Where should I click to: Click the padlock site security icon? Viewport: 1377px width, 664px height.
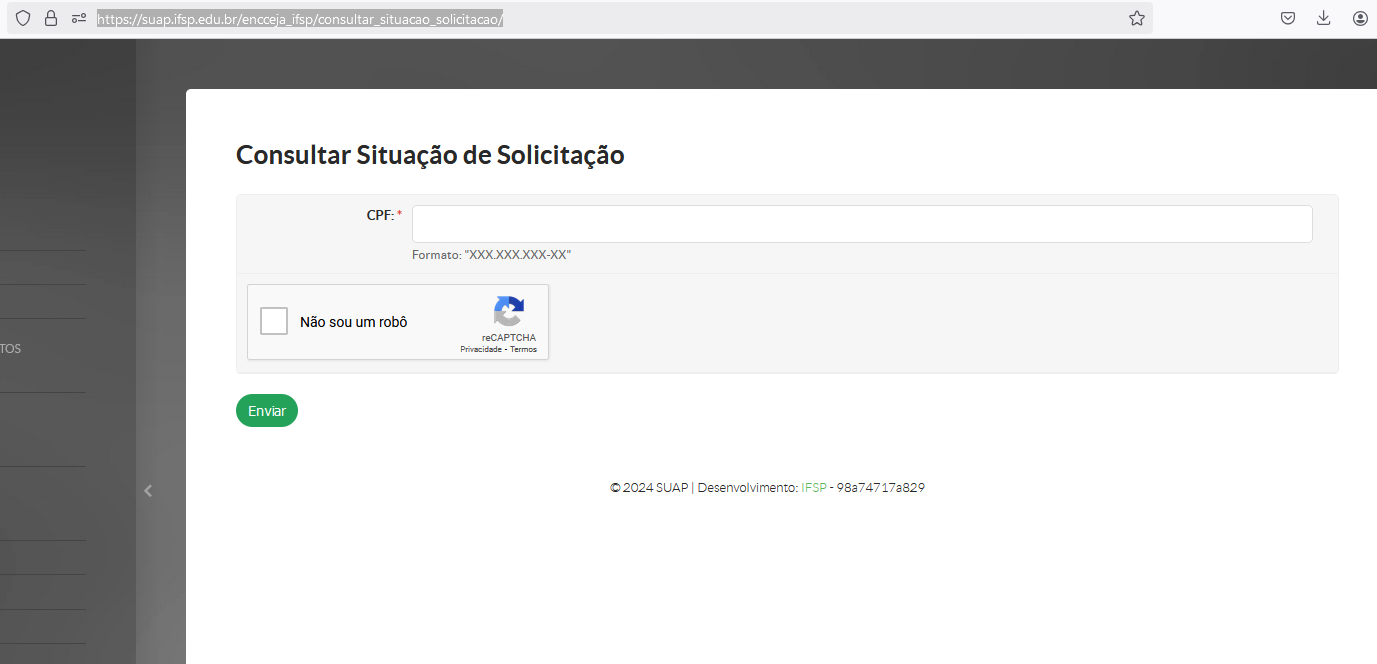pos(51,18)
